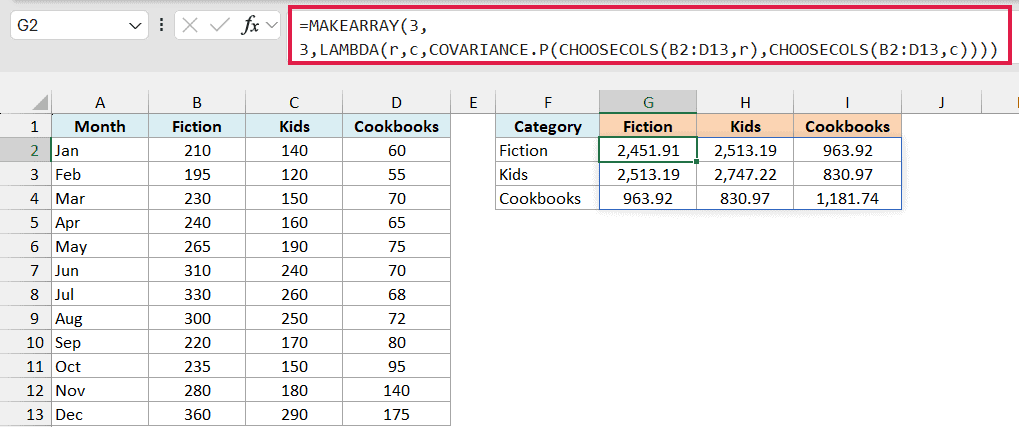Select the Jul cell
Viewport: 1019px width, 427px height.
[100, 294]
